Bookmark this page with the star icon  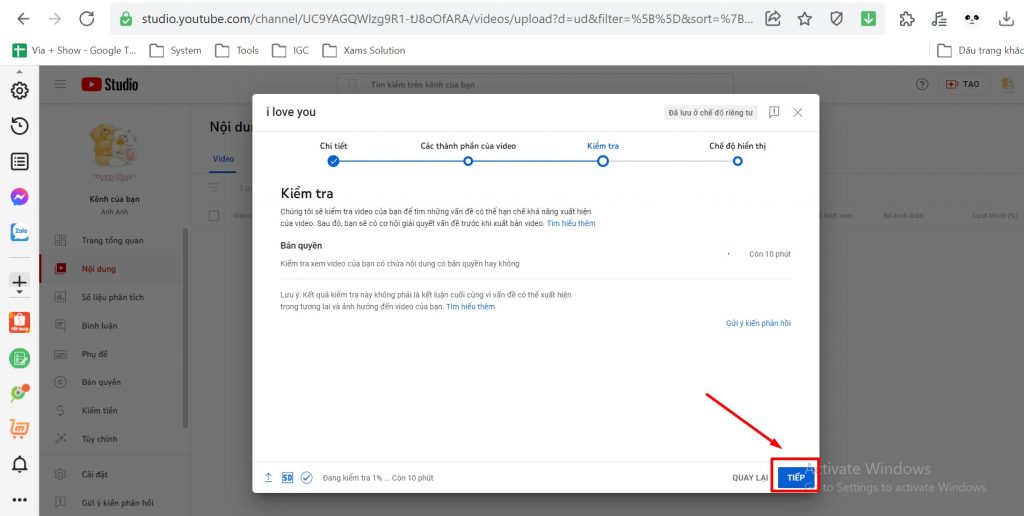pos(805,19)
